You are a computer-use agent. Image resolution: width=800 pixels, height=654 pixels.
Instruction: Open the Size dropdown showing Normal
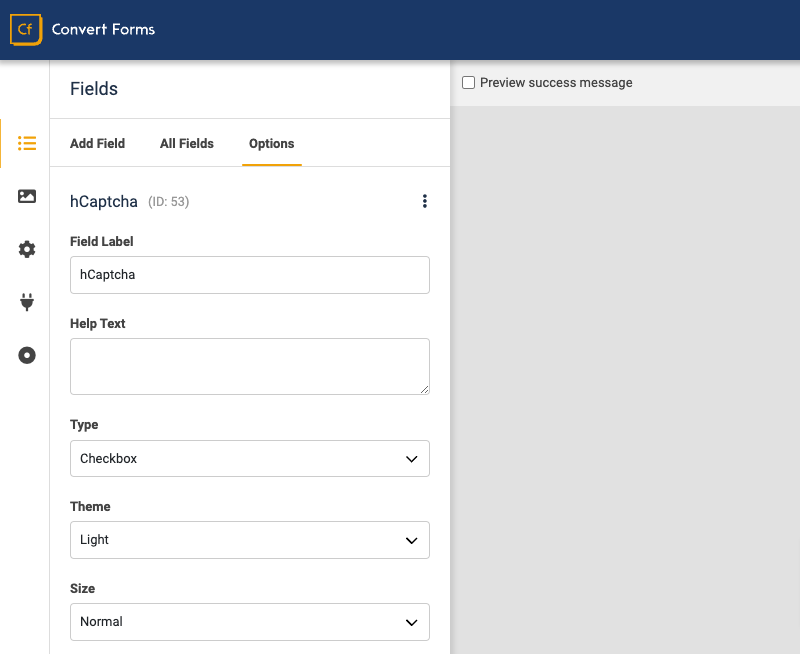(x=250, y=622)
